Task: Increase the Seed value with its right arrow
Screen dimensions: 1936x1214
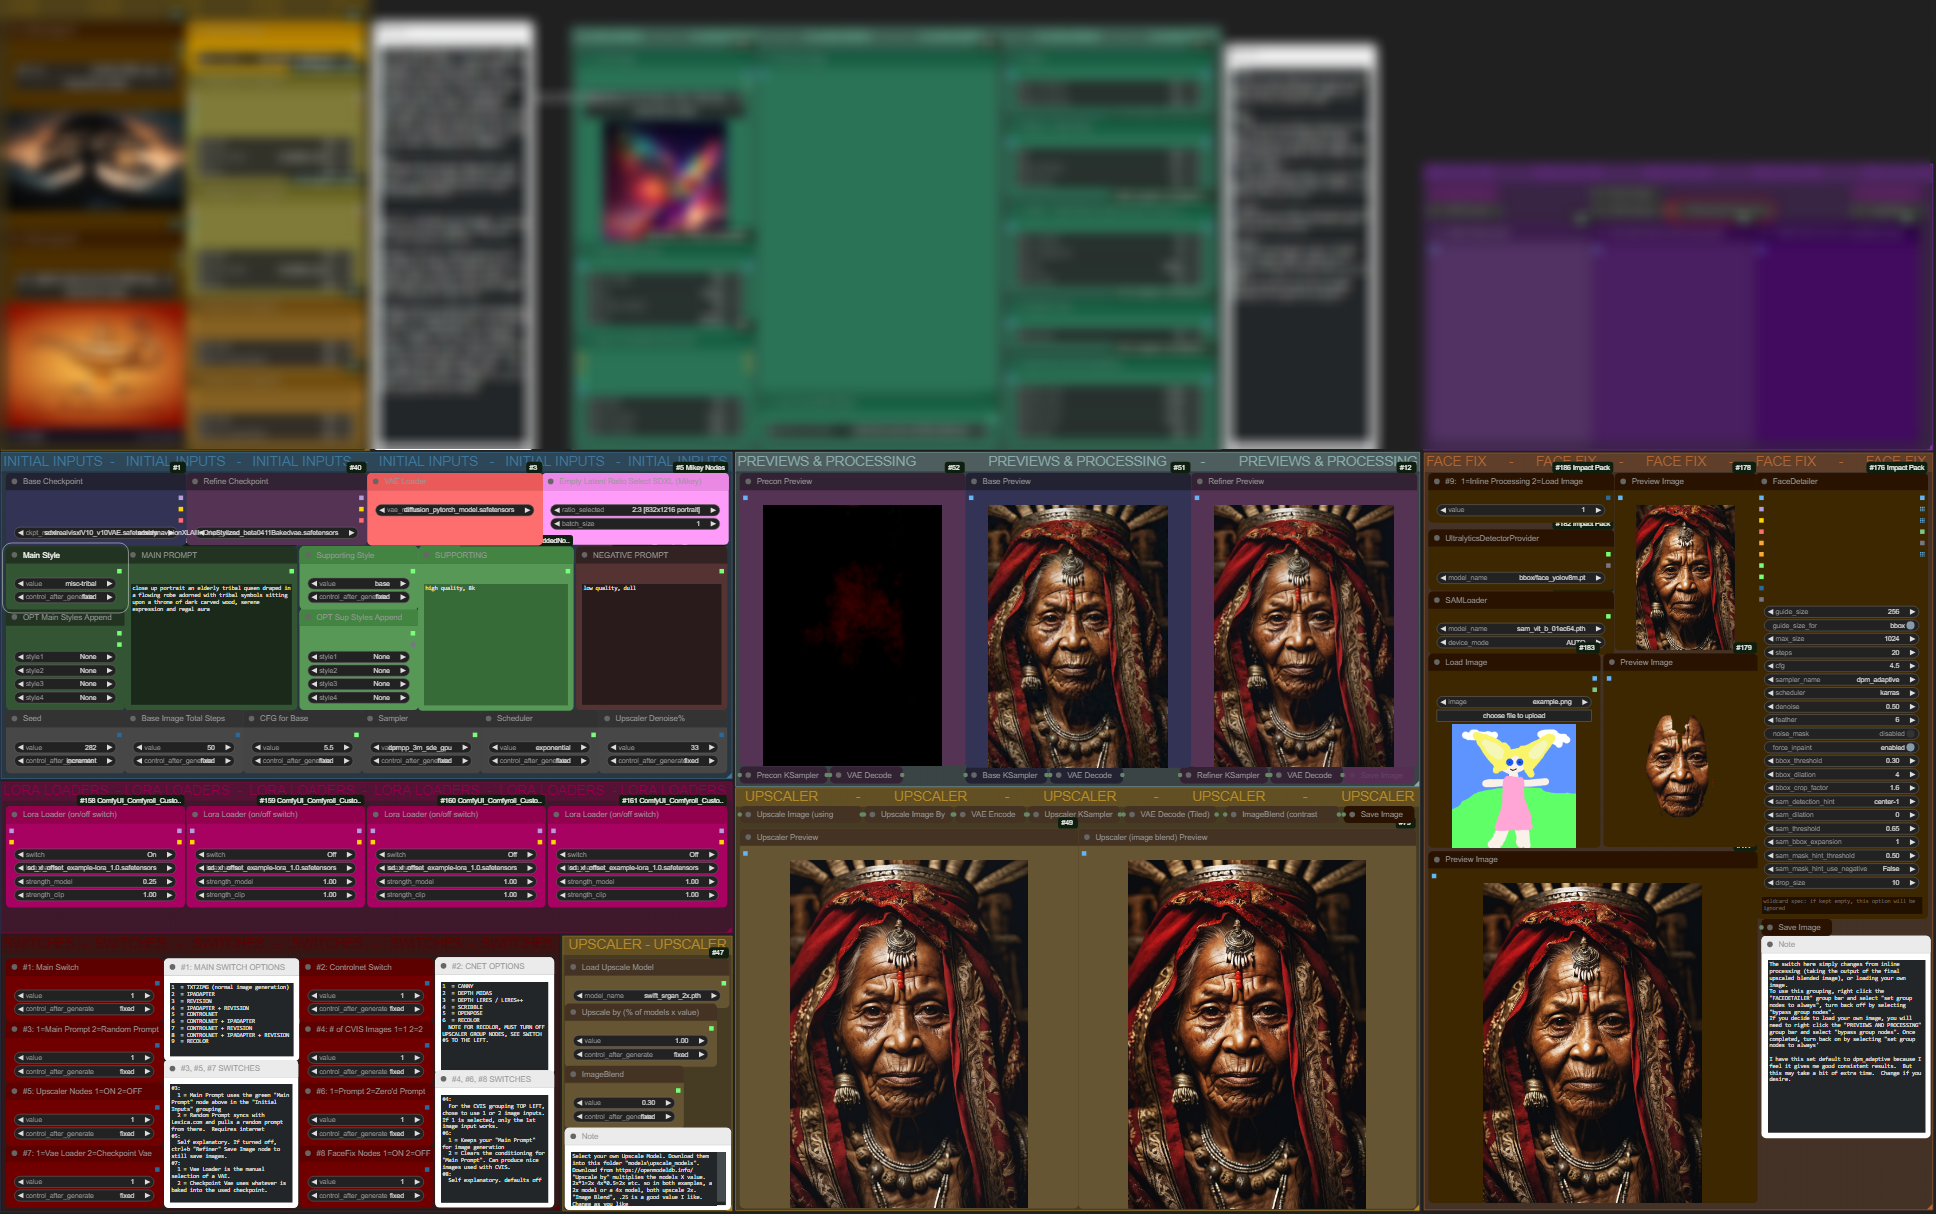Action: point(110,747)
